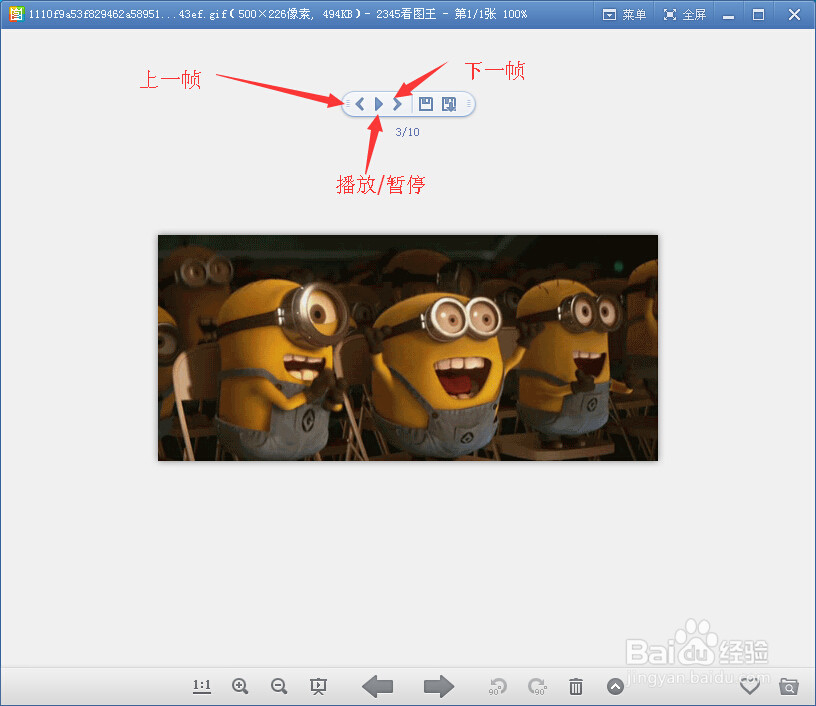This screenshot has height=706, width=816.
Task: Open the 菜单 menu
Action: tap(624, 15)
